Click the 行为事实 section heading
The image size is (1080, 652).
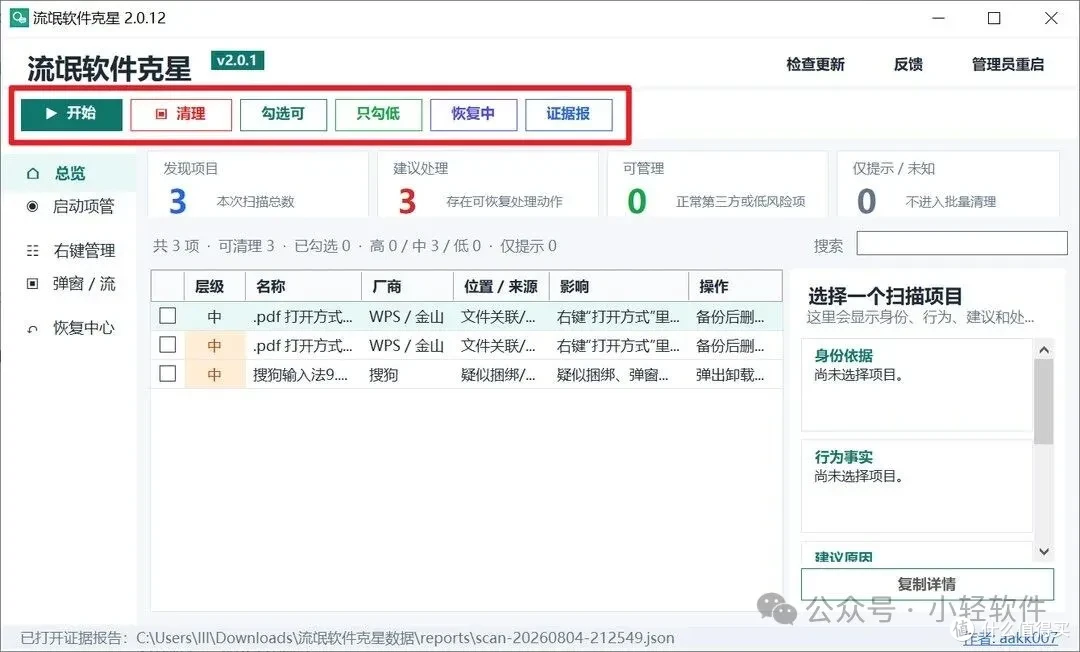point(844,457)
